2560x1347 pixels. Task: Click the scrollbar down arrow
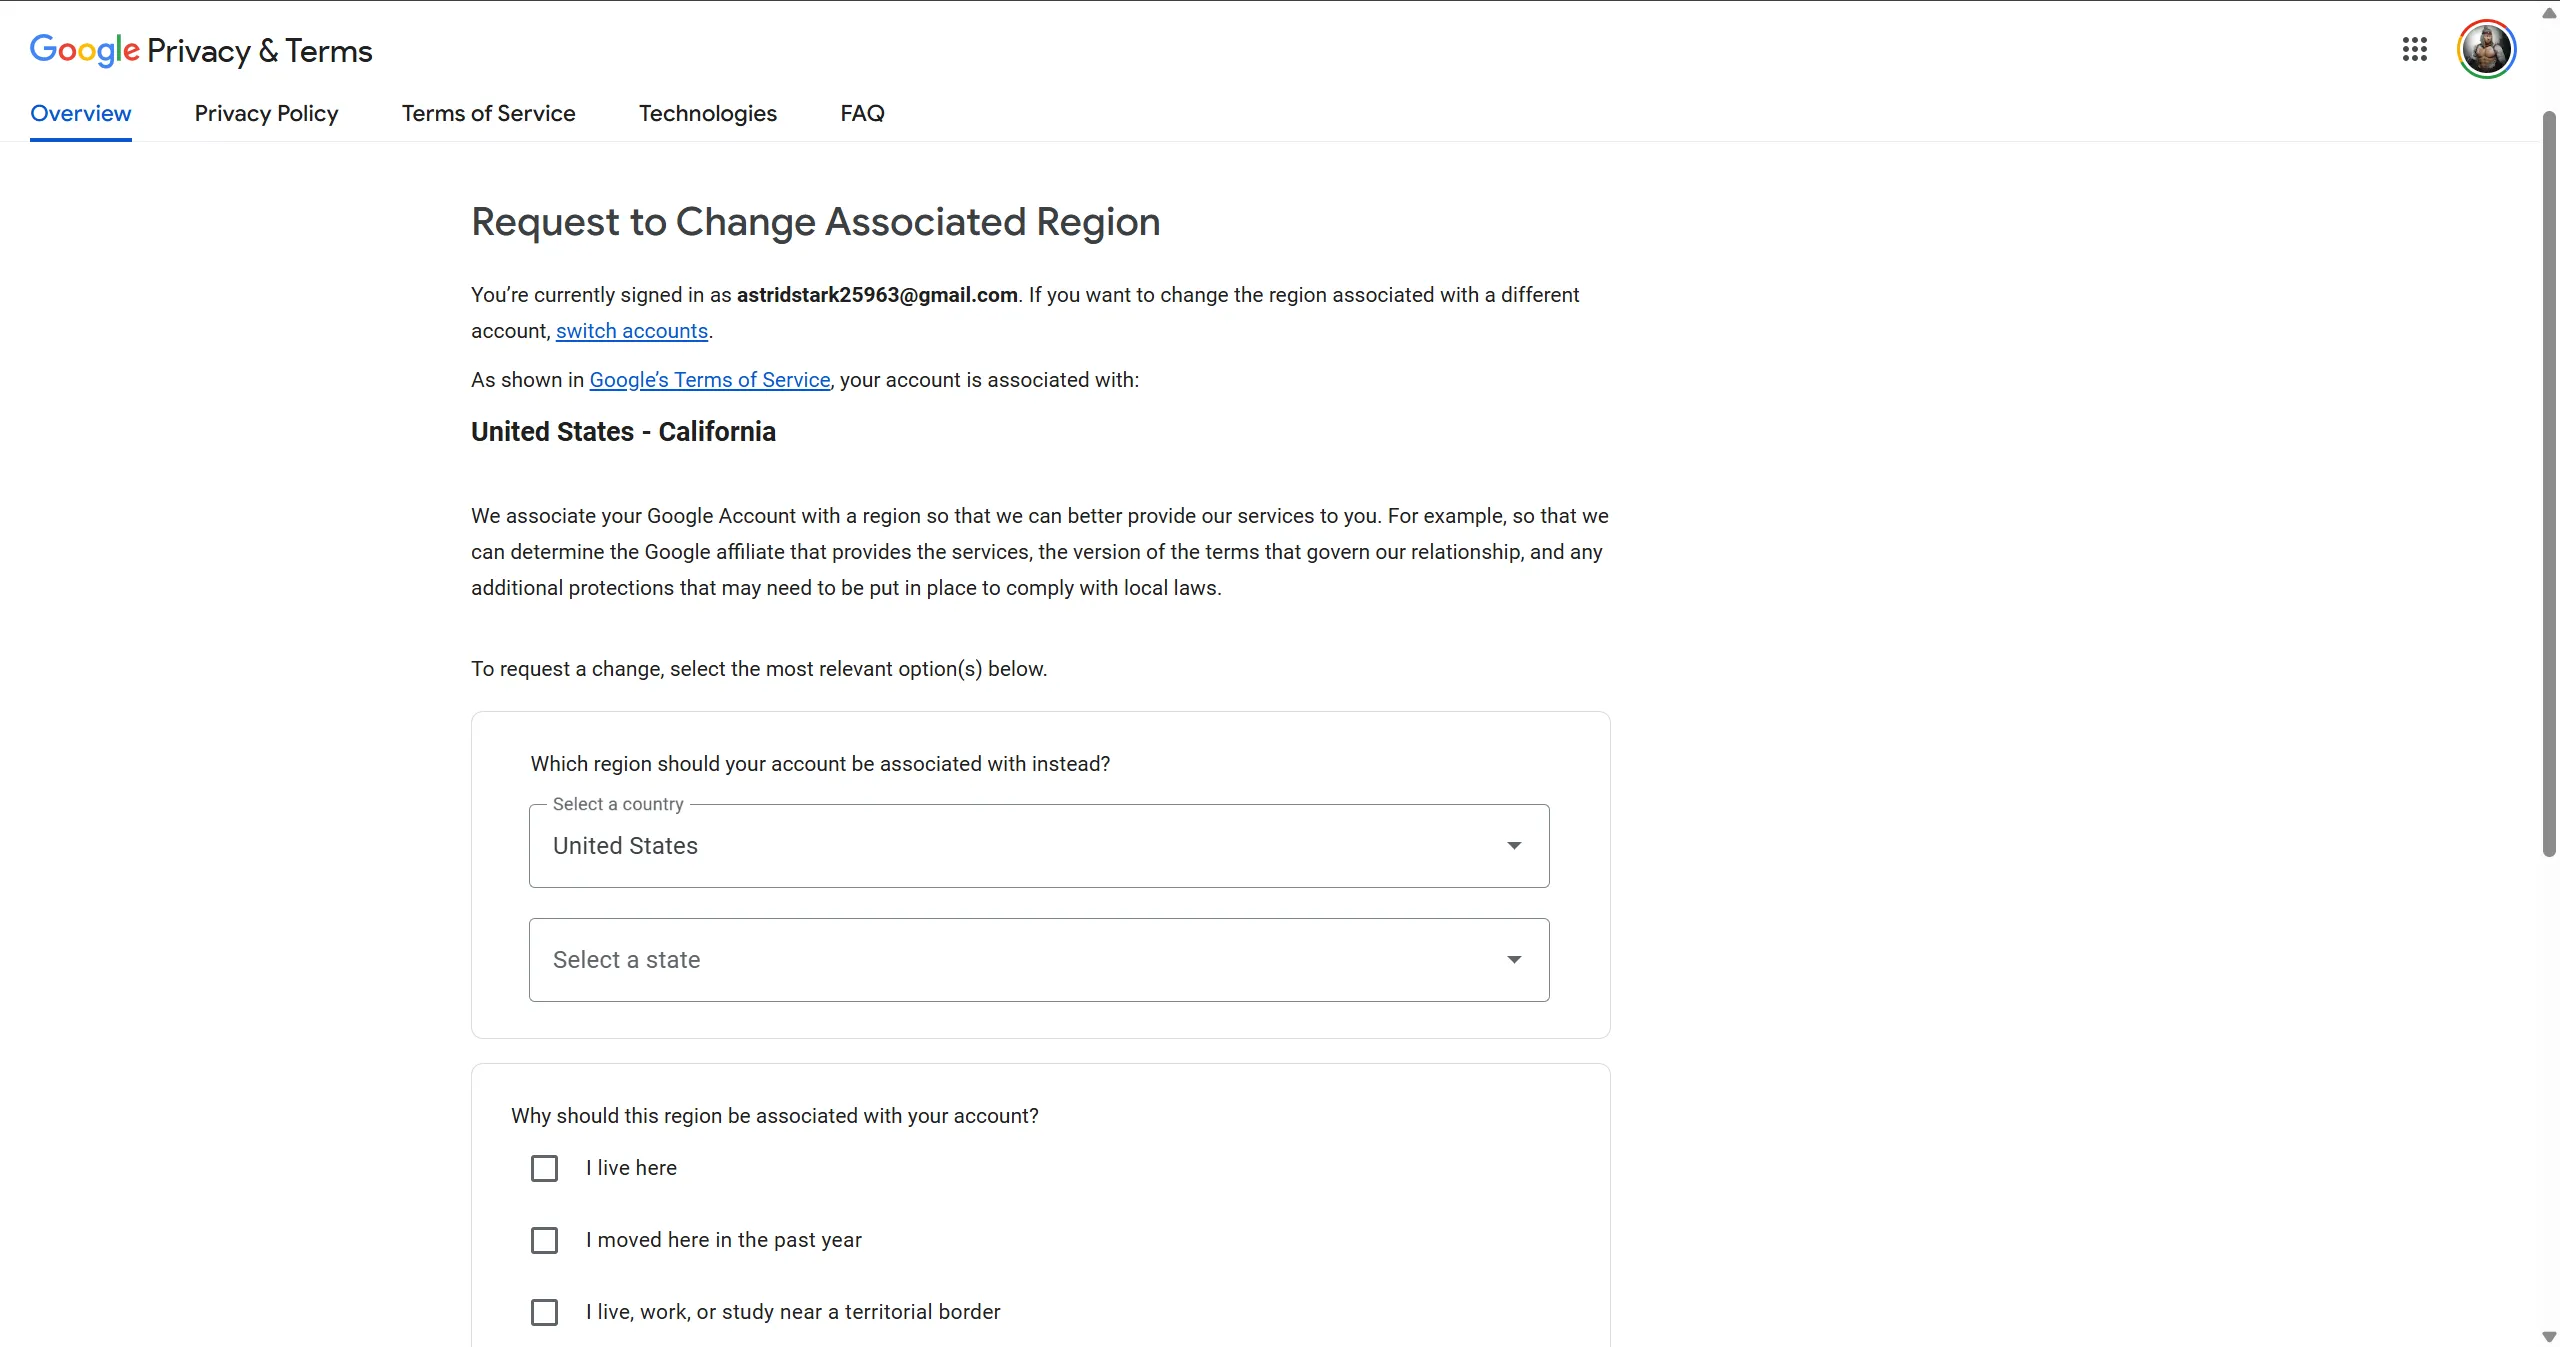(x=2549, y=1336)
